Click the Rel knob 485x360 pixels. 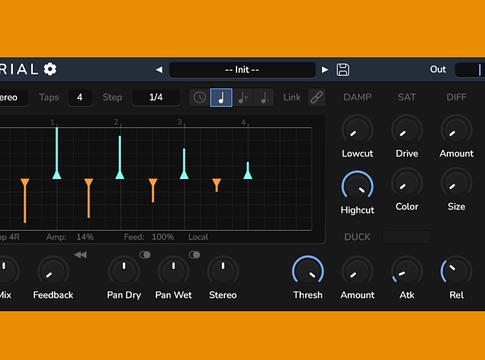click(x=456, y=272)
